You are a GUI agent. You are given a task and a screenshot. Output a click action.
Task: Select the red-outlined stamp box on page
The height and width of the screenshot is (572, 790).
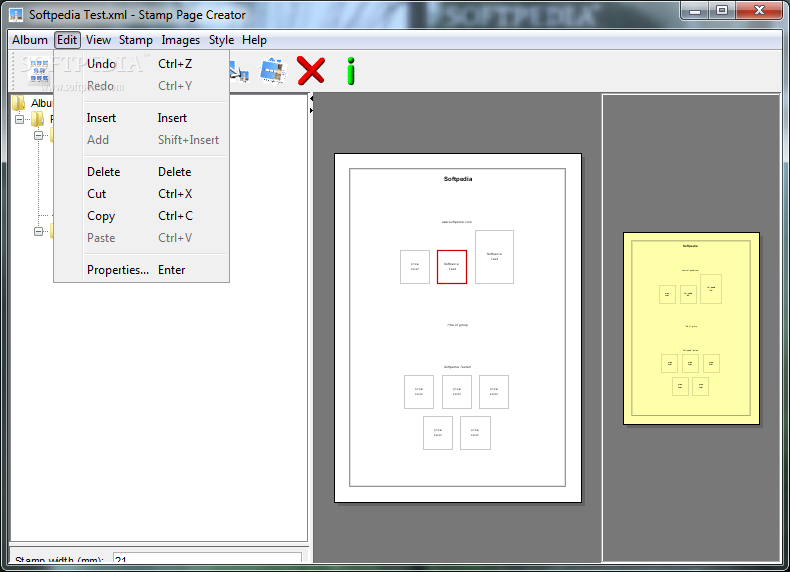pyautogui.click(x=452, y=267)
